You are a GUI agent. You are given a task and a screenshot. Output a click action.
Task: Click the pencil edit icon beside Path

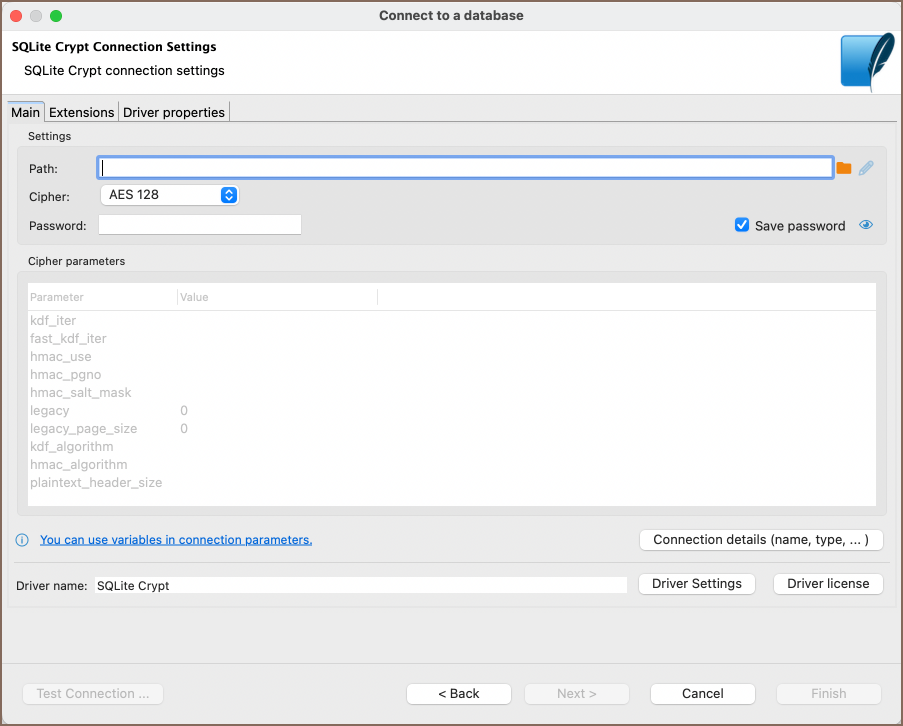pyautogui.click(x=866, y=168)
